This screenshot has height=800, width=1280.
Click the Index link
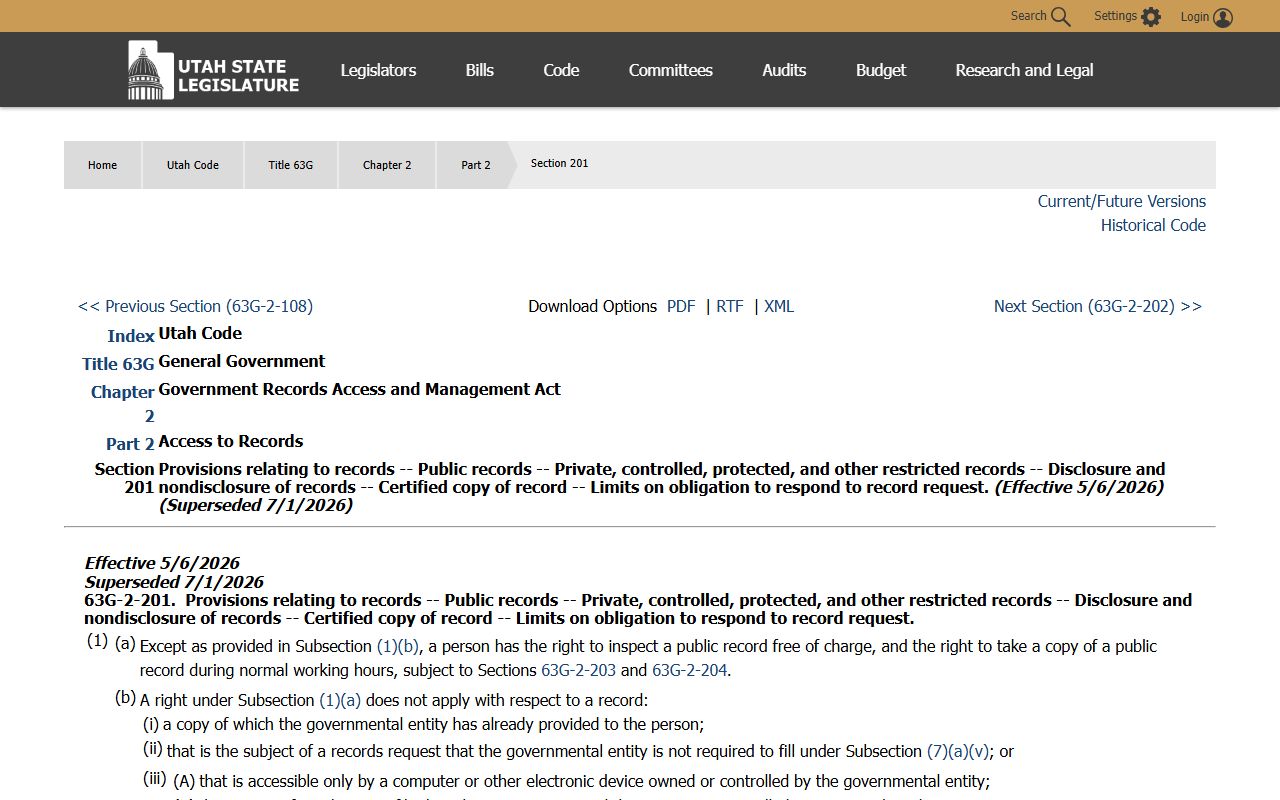point(131,336)
